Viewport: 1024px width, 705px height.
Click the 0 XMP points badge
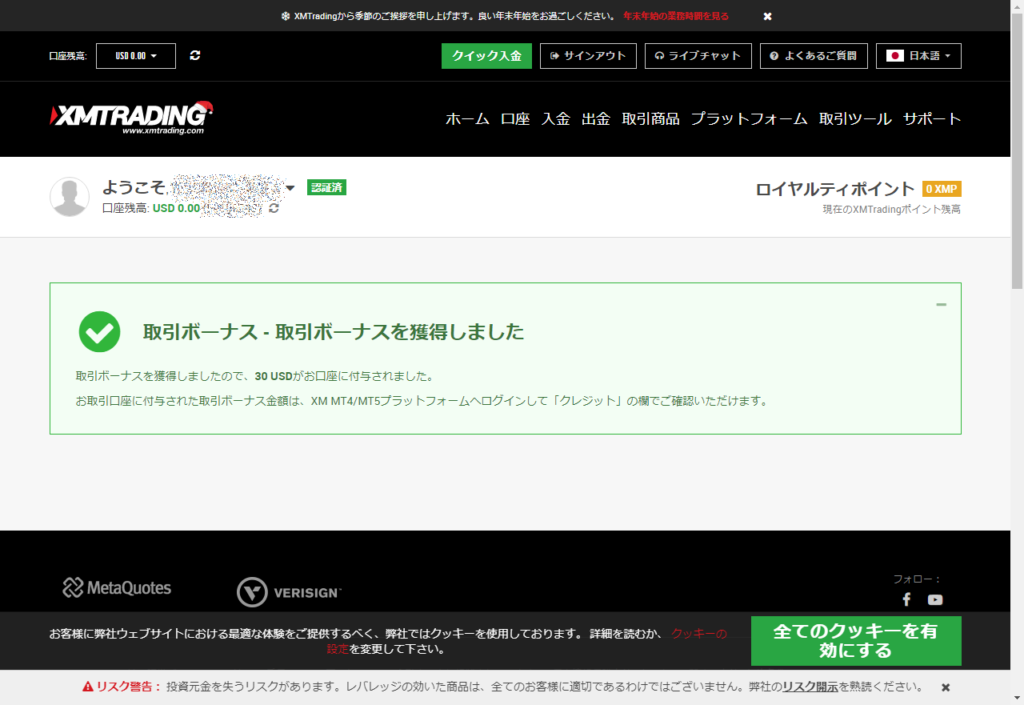(942, 189)
